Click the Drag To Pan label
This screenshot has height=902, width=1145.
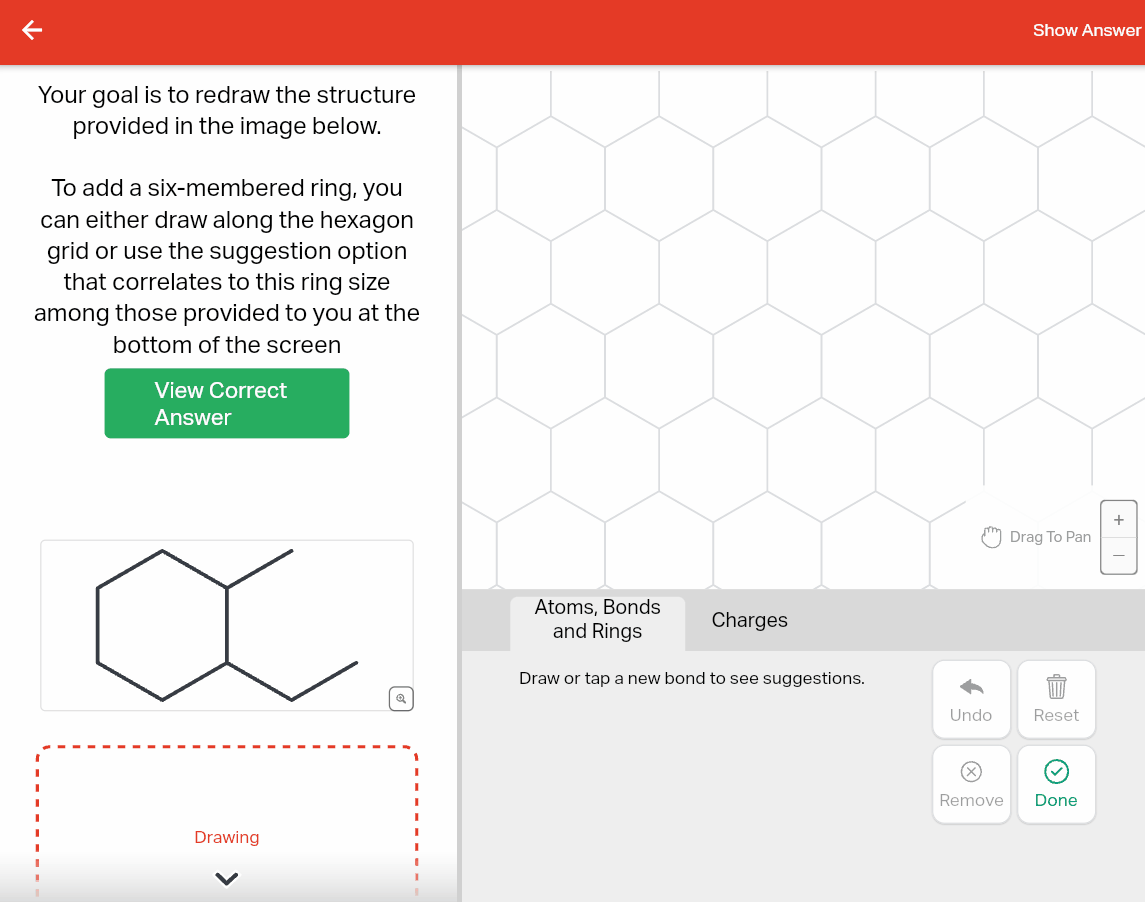1050,537
